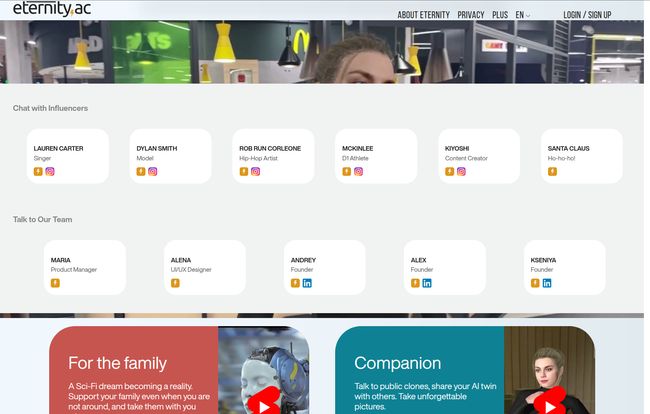This screenshot has width=650, height=414.
Task: Open Alex's LinkedIn icon
Action: (x=427, y=283)
